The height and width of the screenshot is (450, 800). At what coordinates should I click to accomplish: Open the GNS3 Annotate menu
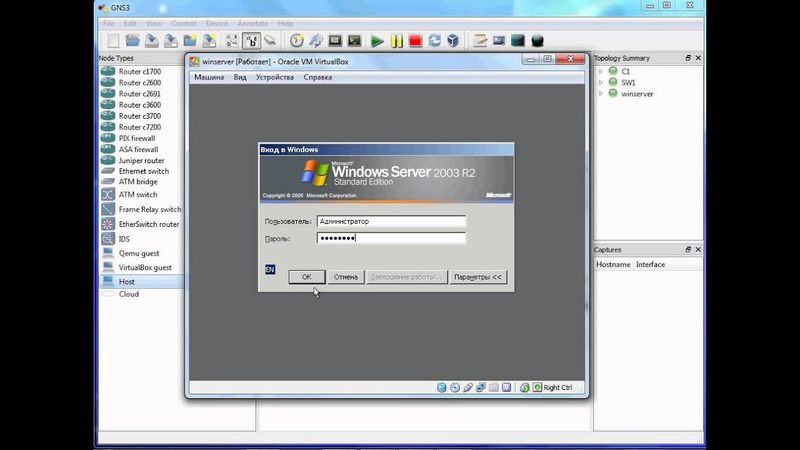[252, 23]
